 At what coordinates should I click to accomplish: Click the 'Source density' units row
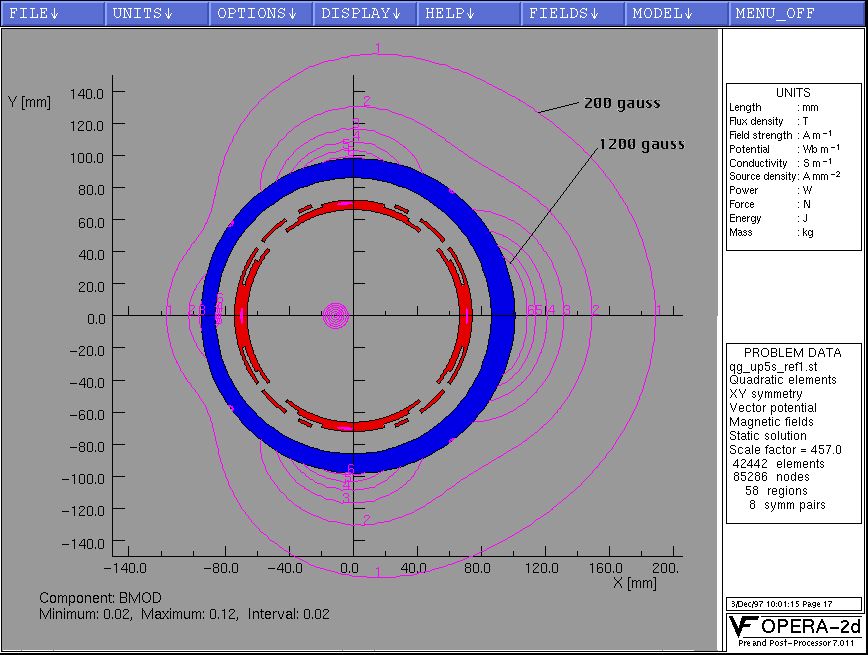pyautogui.click(x=785, y=176)
